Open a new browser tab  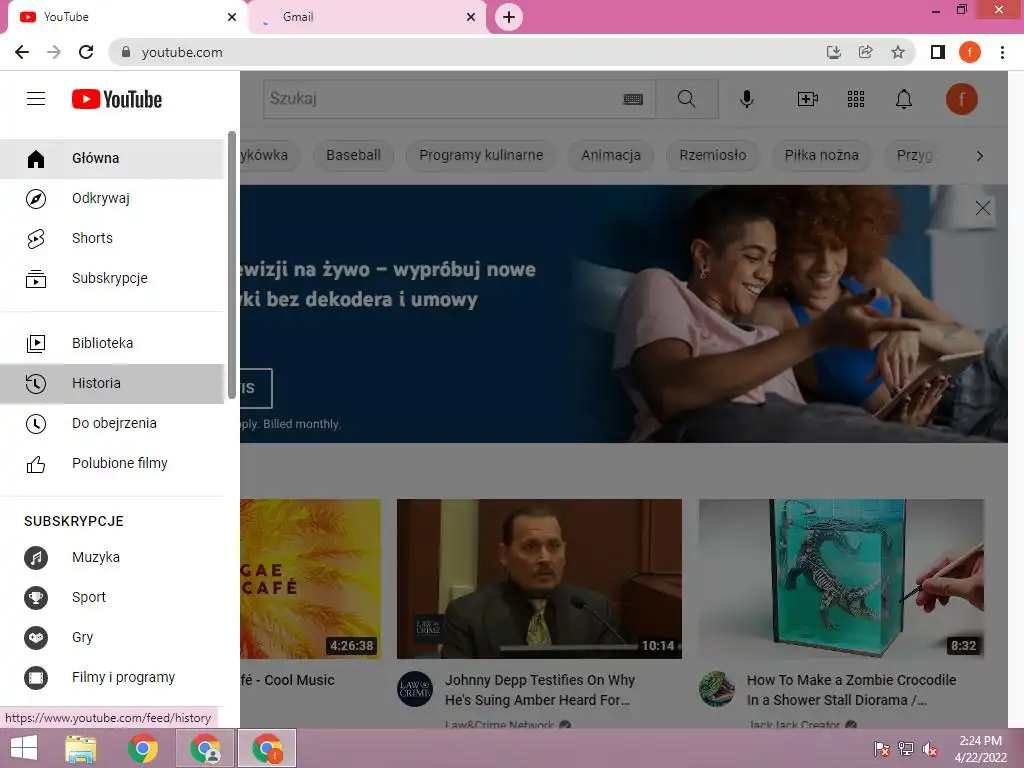click(509, 17)
